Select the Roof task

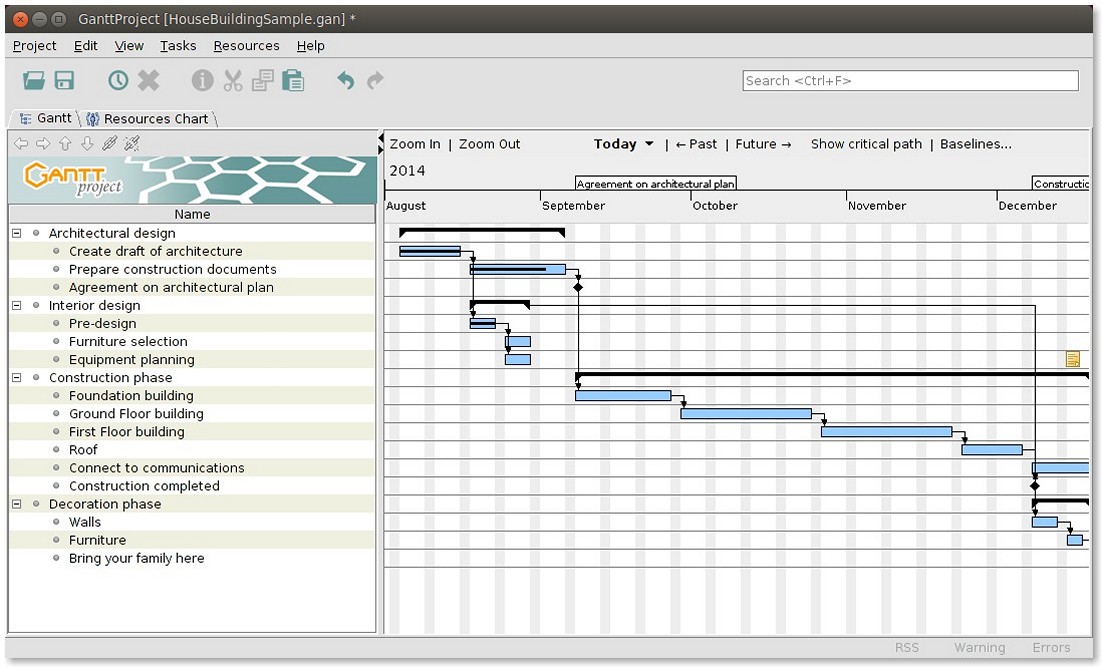click(x=83, y=450)
